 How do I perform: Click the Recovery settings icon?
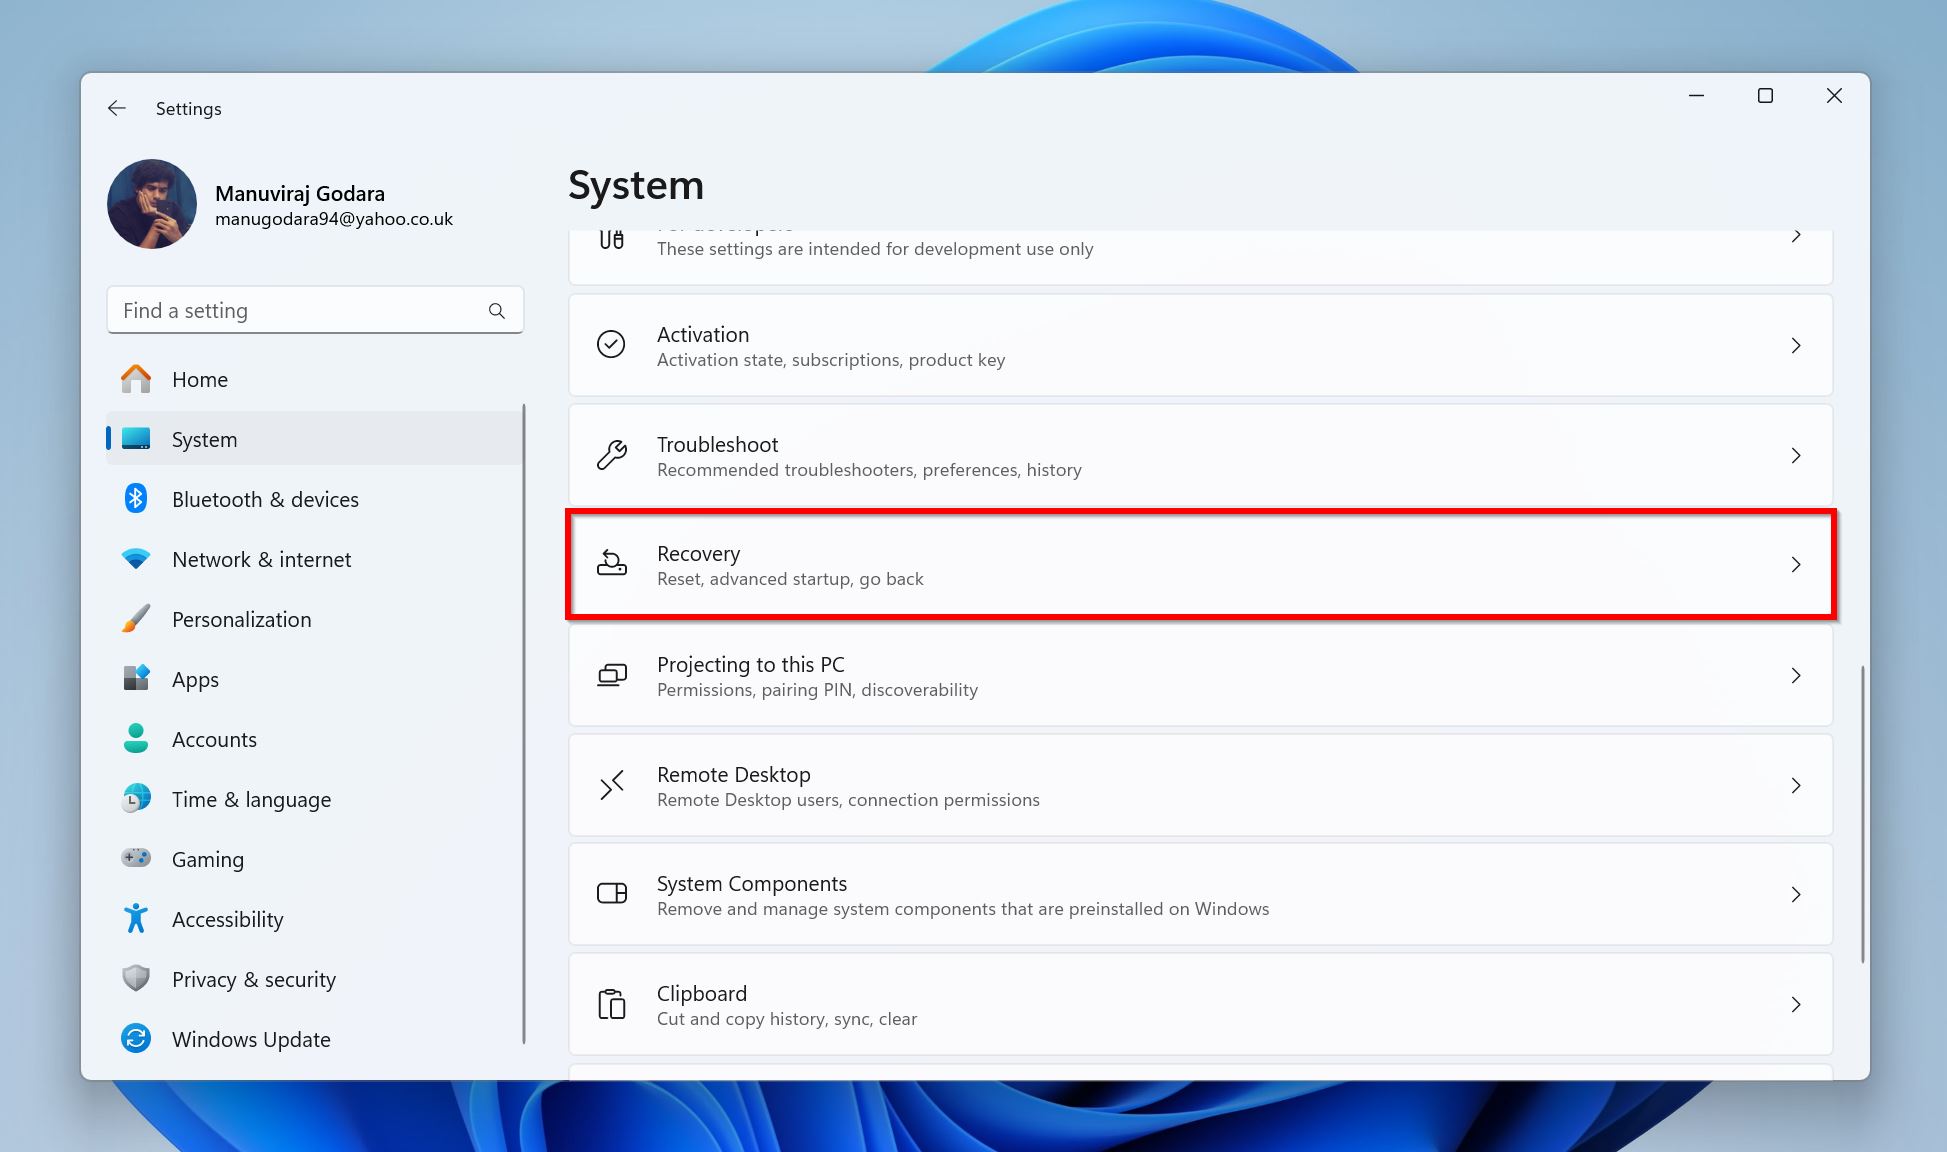tap(612, 564)
